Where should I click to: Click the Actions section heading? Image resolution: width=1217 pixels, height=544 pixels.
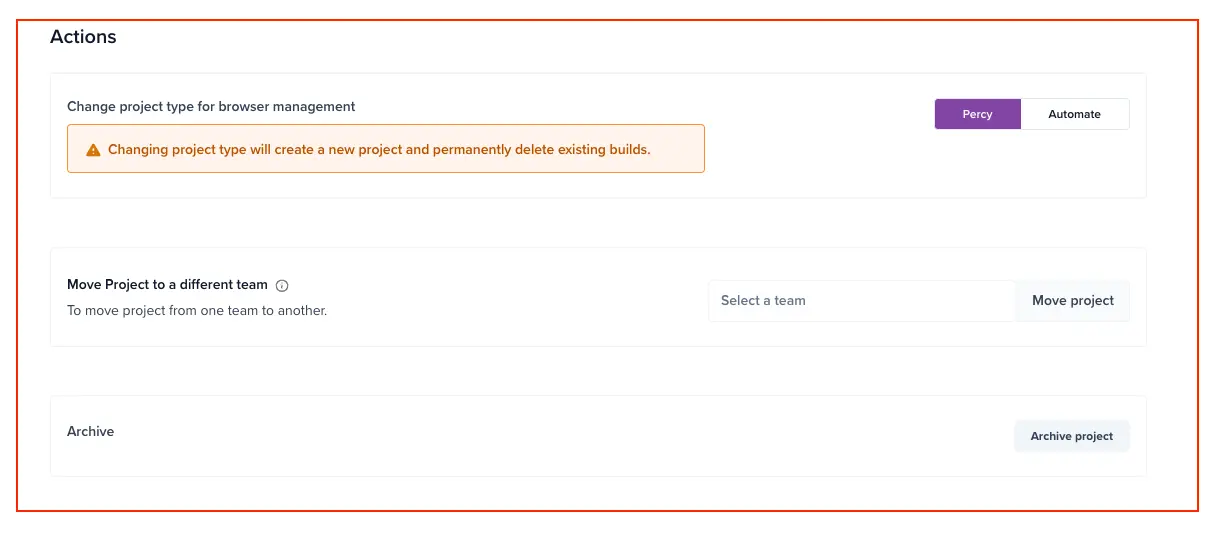(83, 37)
